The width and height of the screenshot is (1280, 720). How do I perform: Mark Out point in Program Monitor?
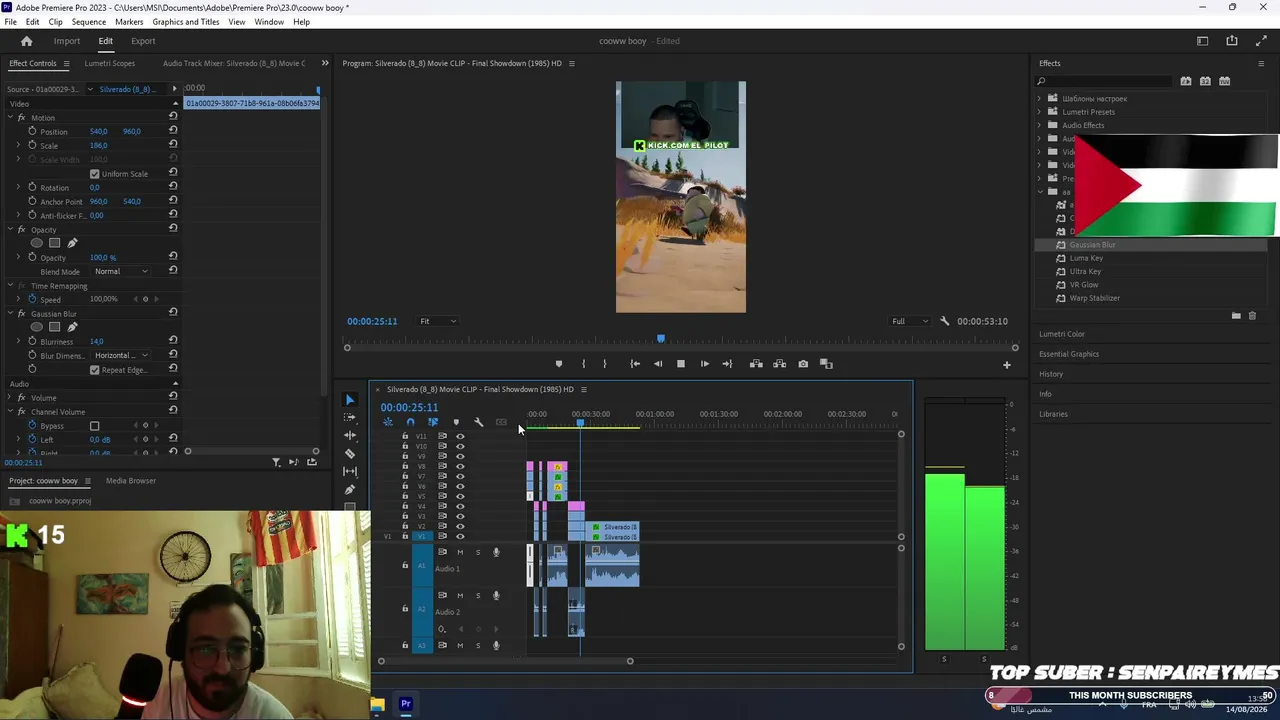(605, 364)
